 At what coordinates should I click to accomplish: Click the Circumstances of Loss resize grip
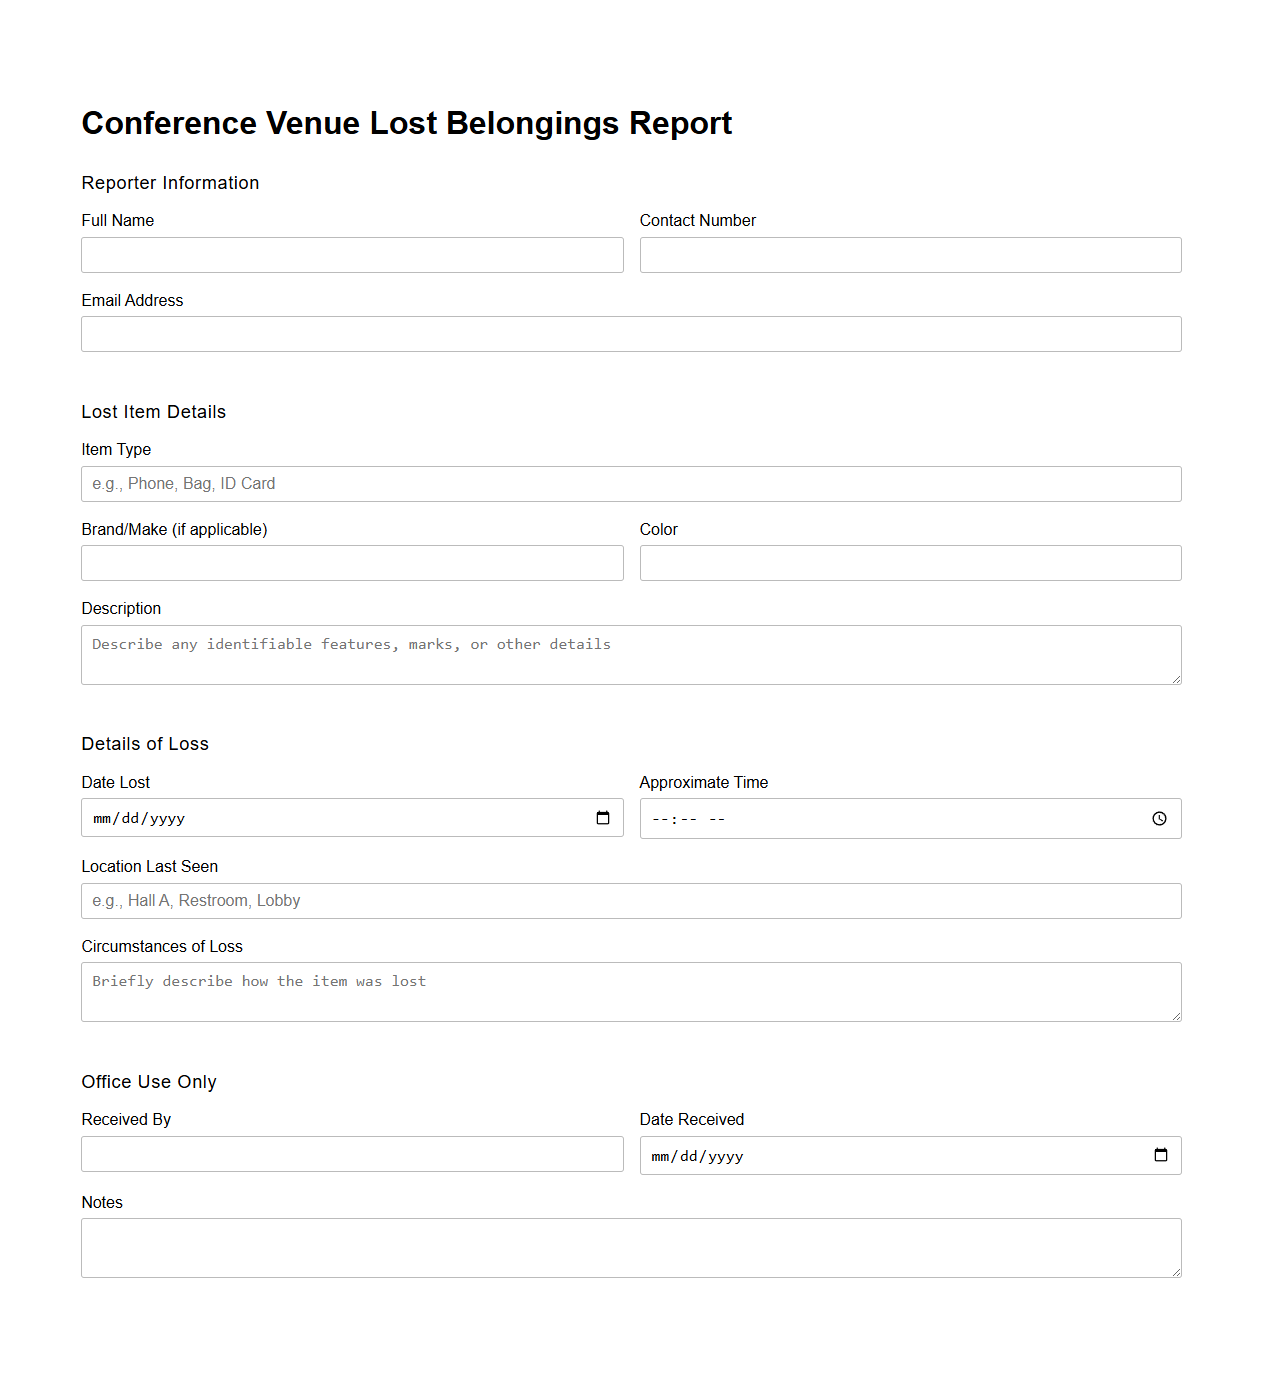[x=1176, y=1016]
